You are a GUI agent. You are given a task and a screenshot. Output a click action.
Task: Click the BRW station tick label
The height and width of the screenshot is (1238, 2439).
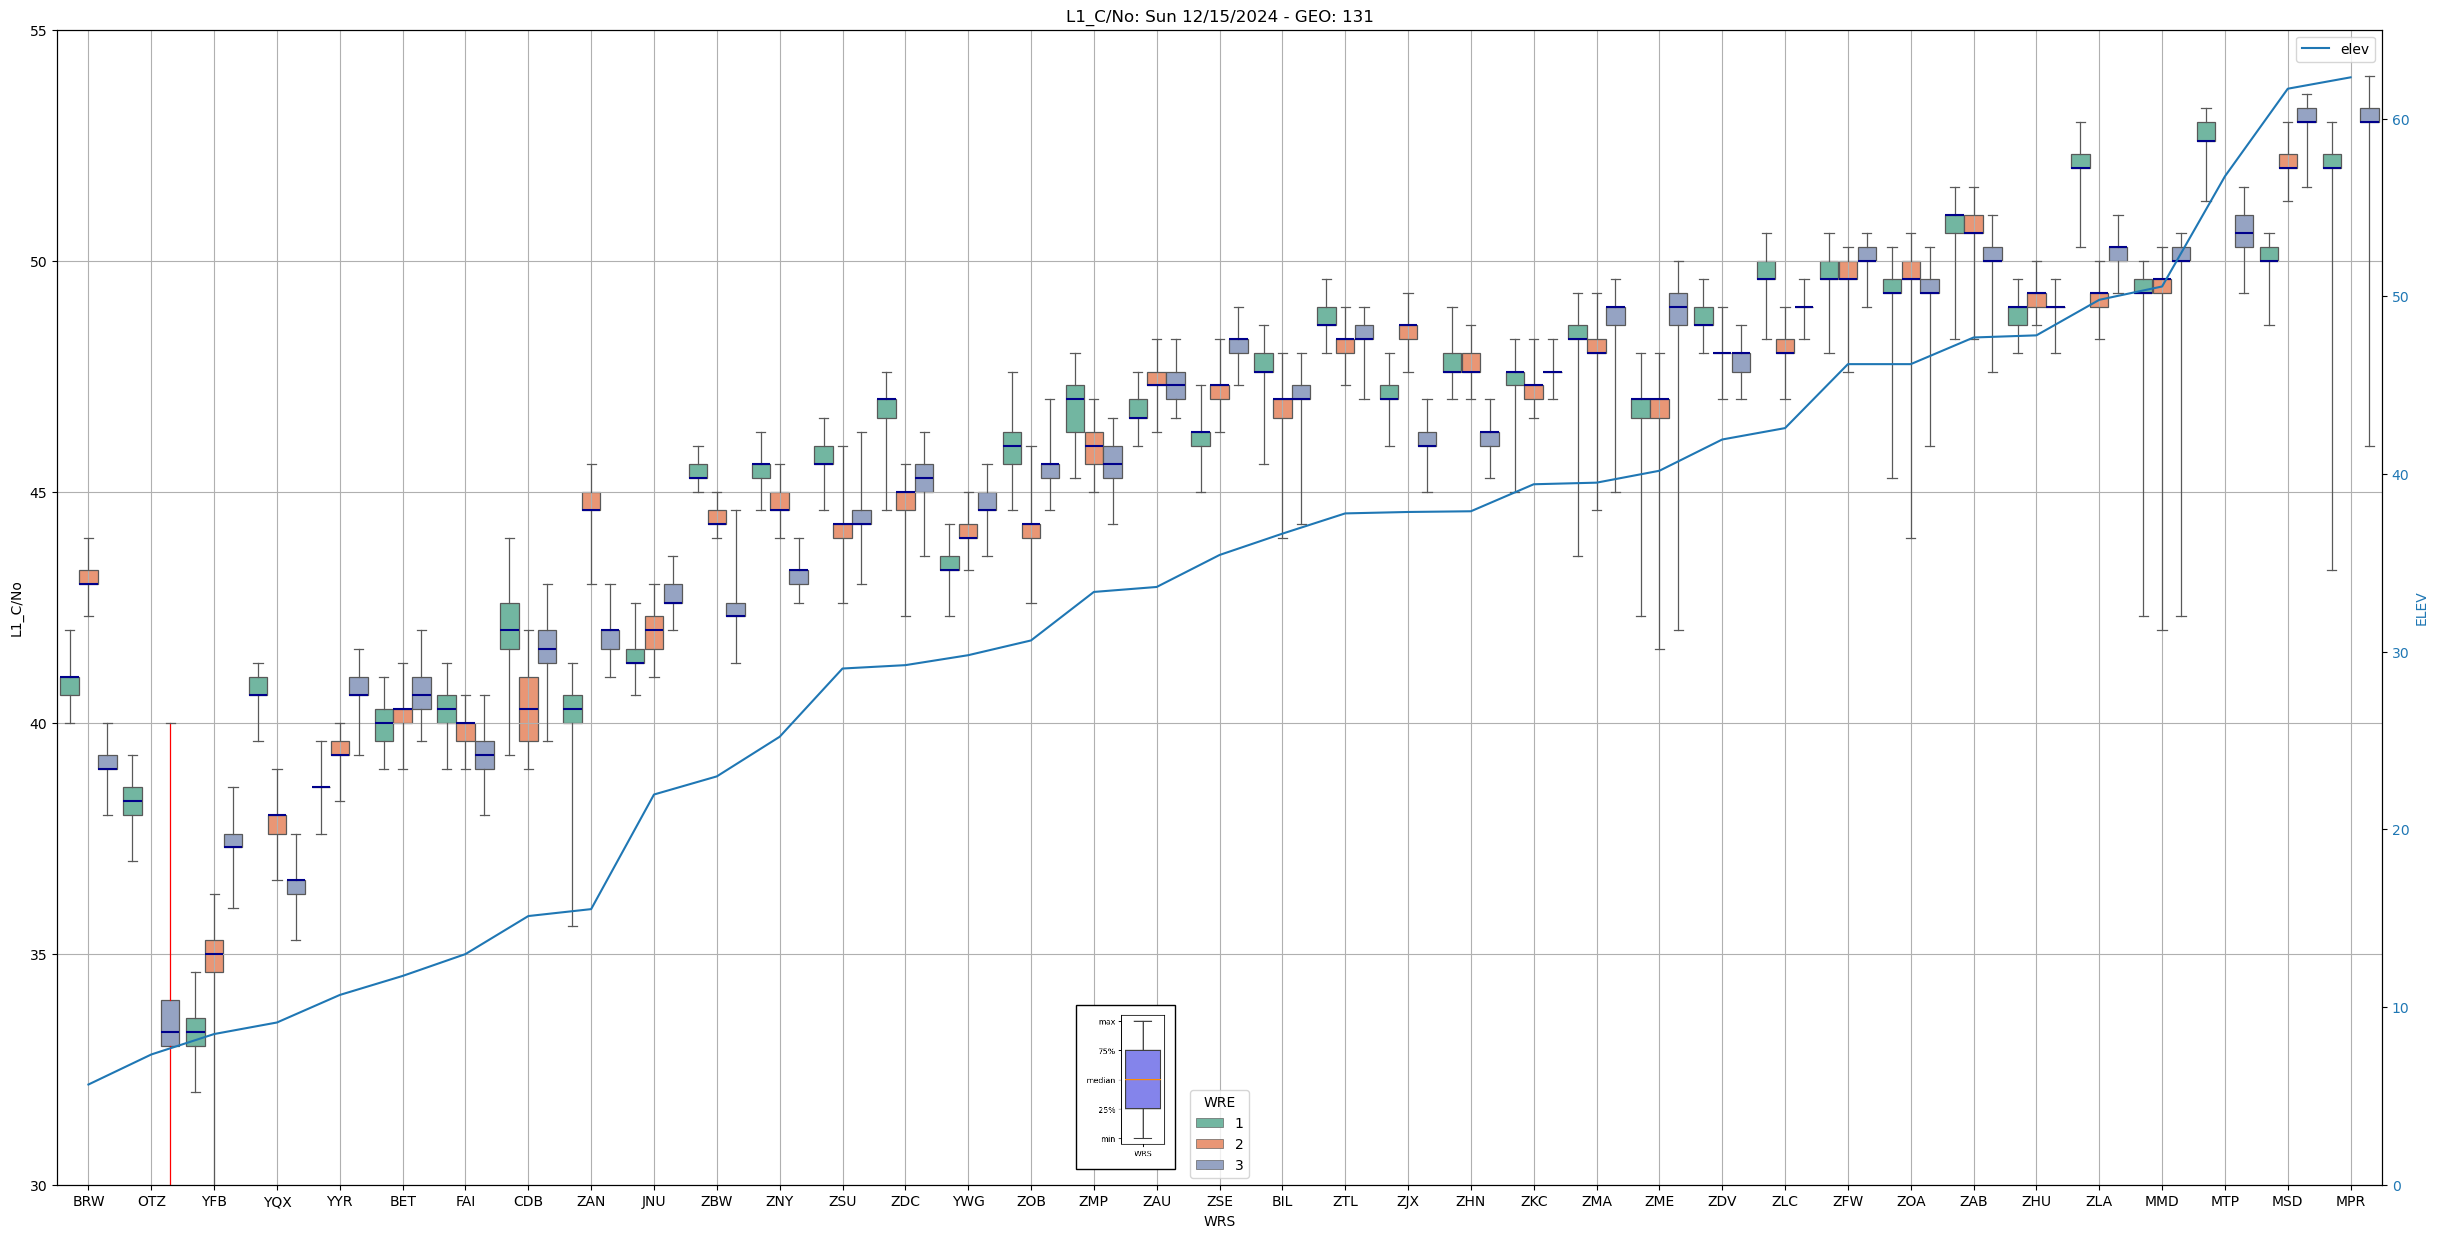(x=88, y=1201)
